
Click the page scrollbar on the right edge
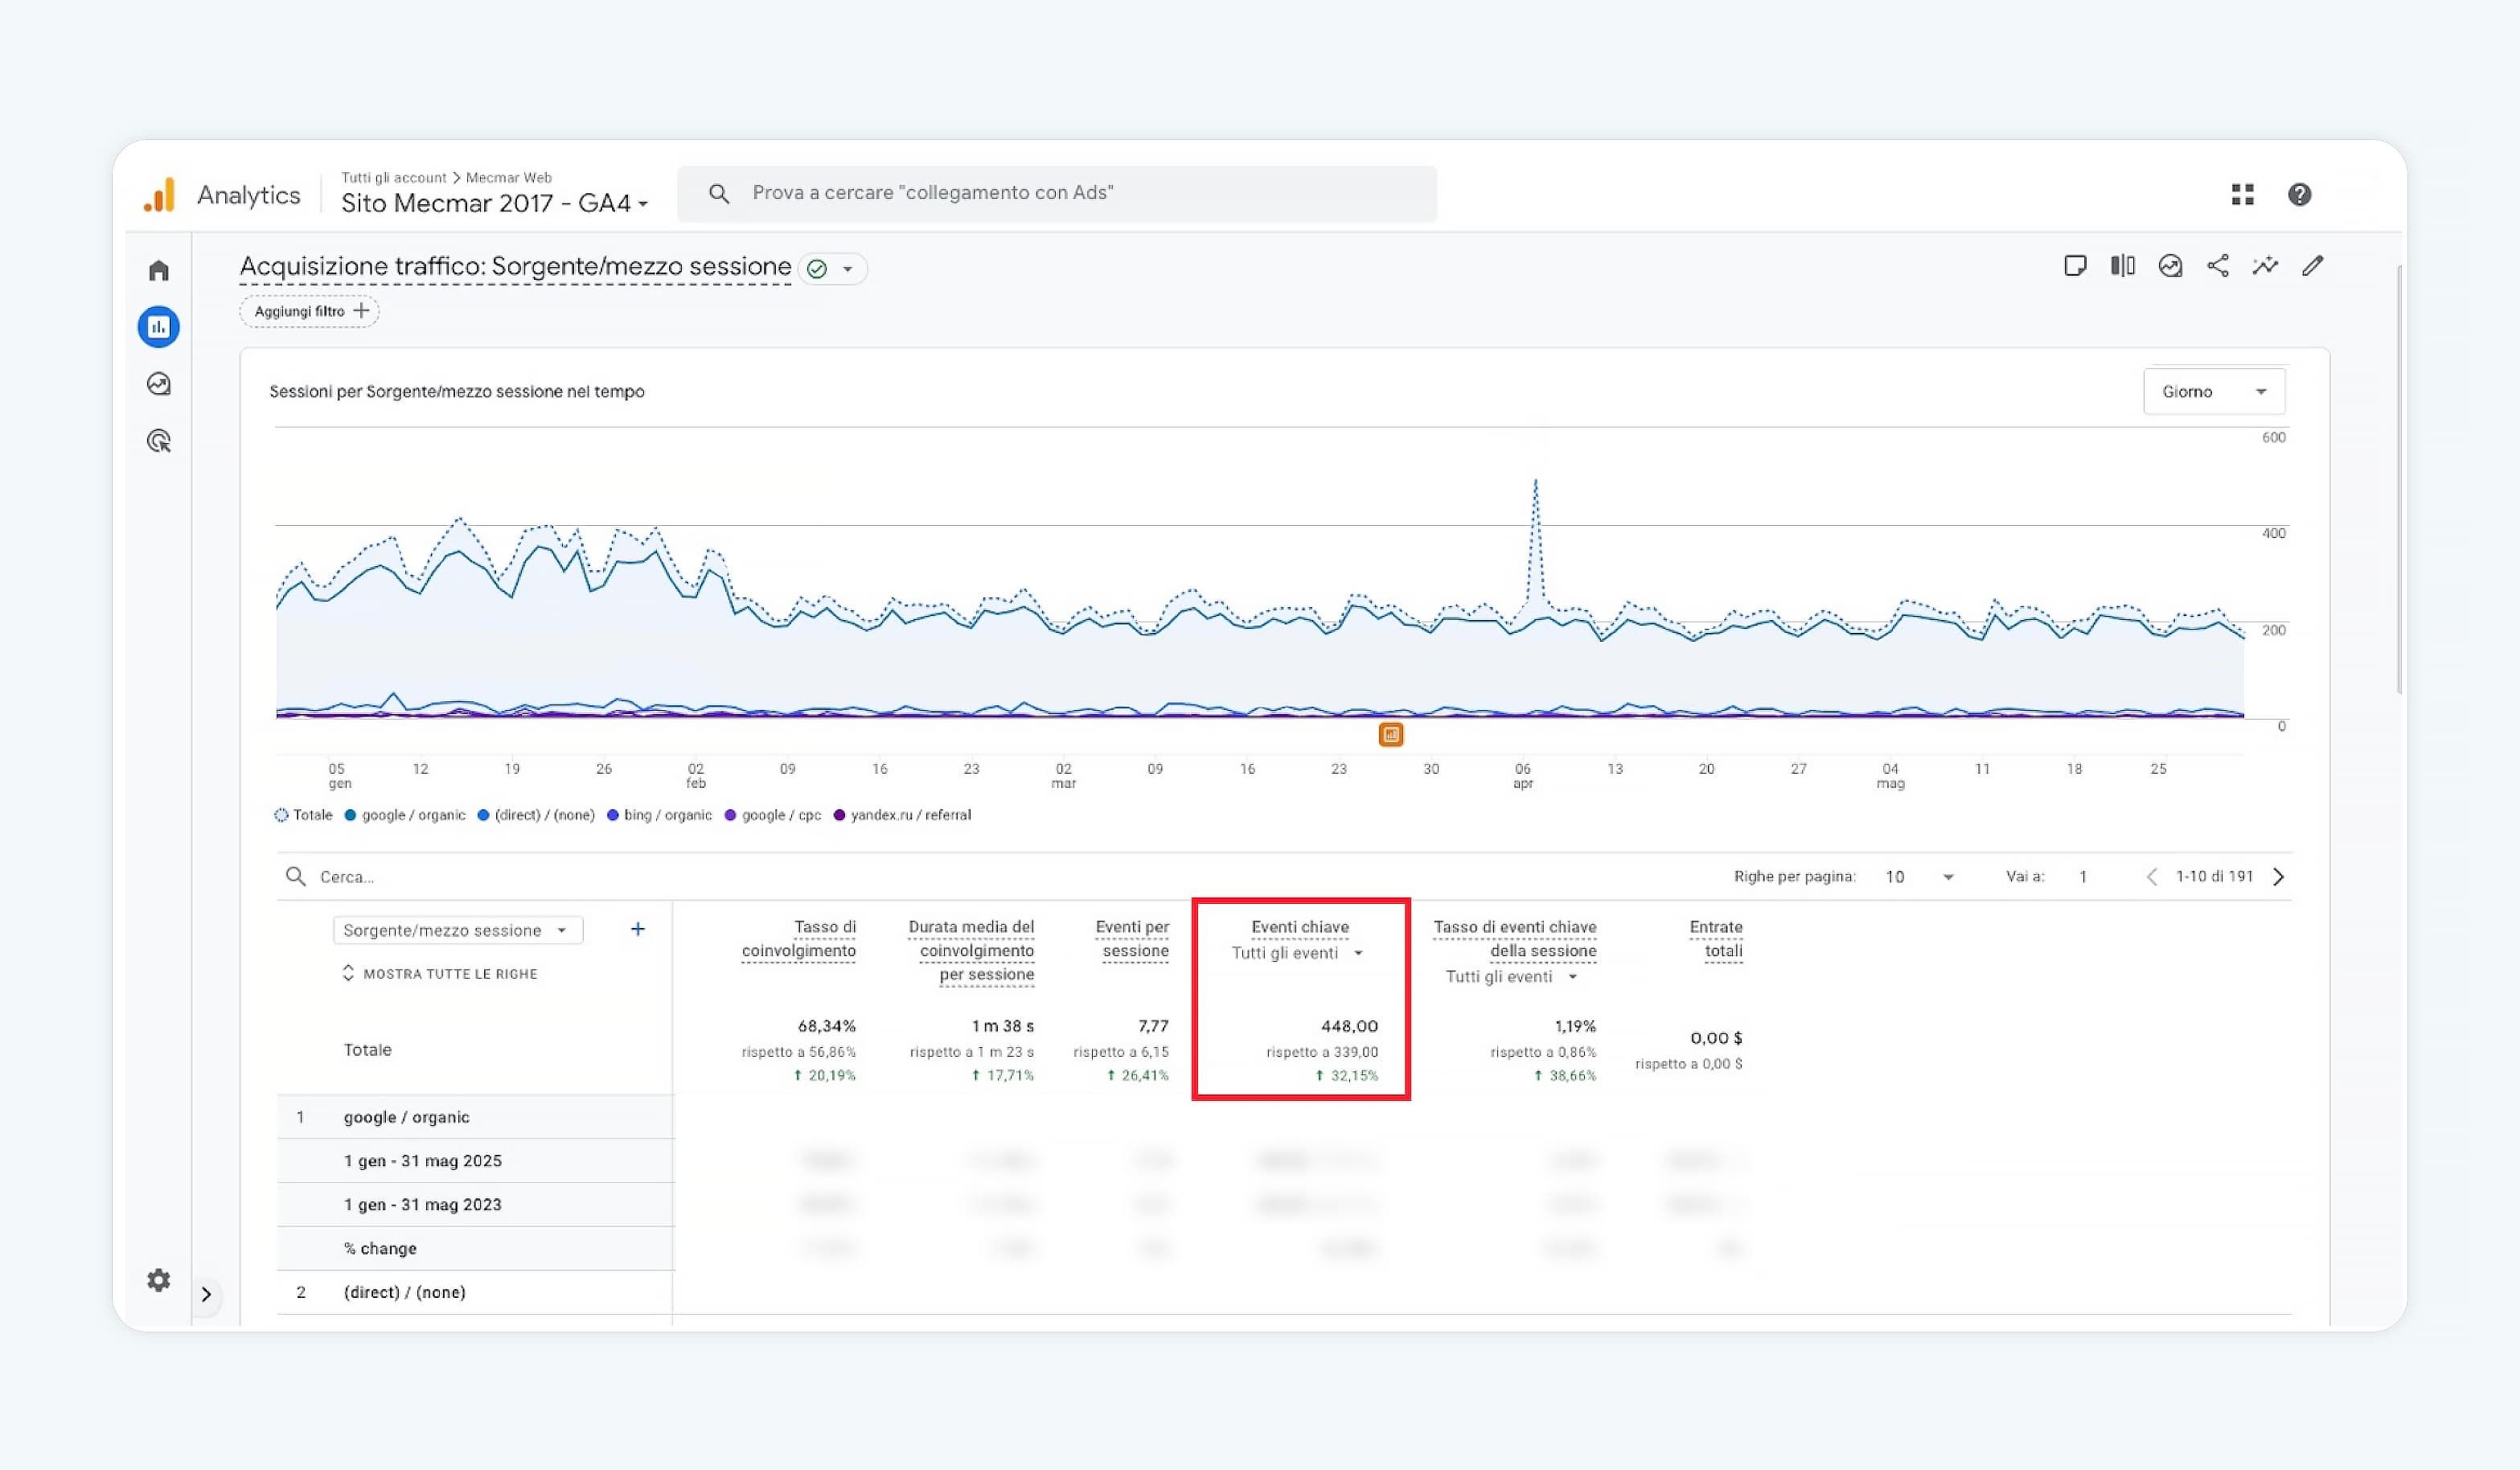click(2399, 480)
